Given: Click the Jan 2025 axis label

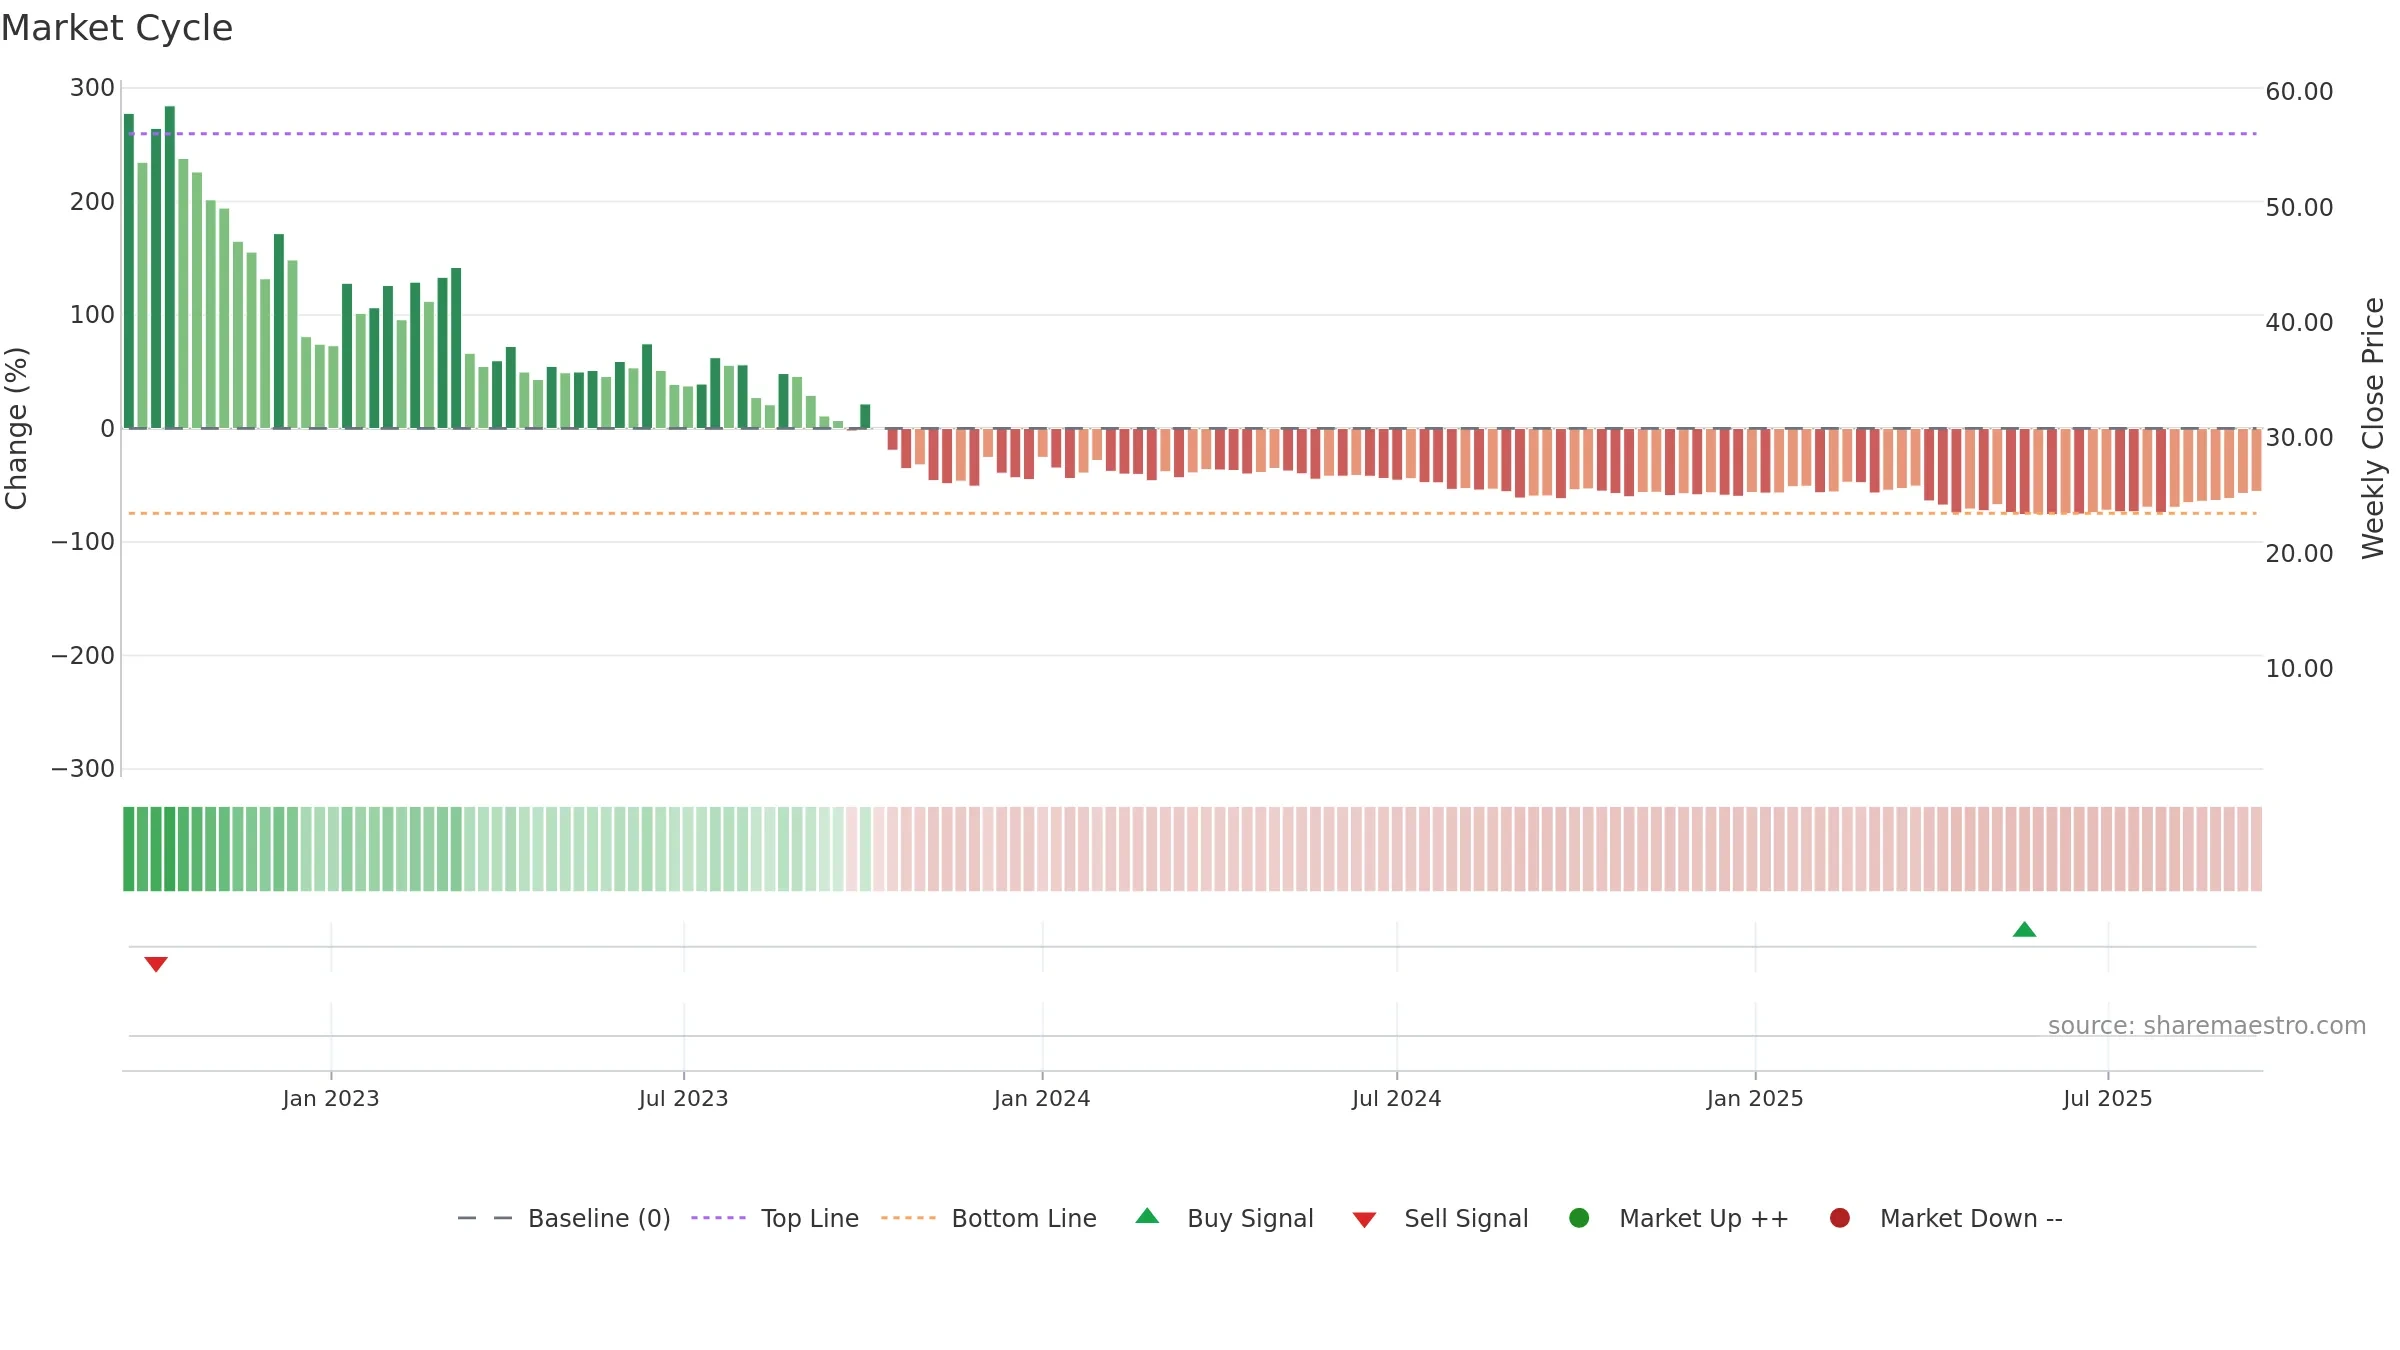Looking at the screenshot, I should [1755, 1099].
